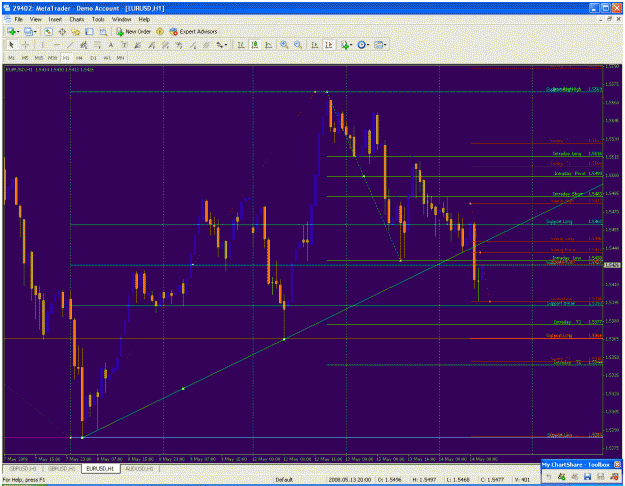Open the Navigator star-folder icon

click(x=76, y=32)
